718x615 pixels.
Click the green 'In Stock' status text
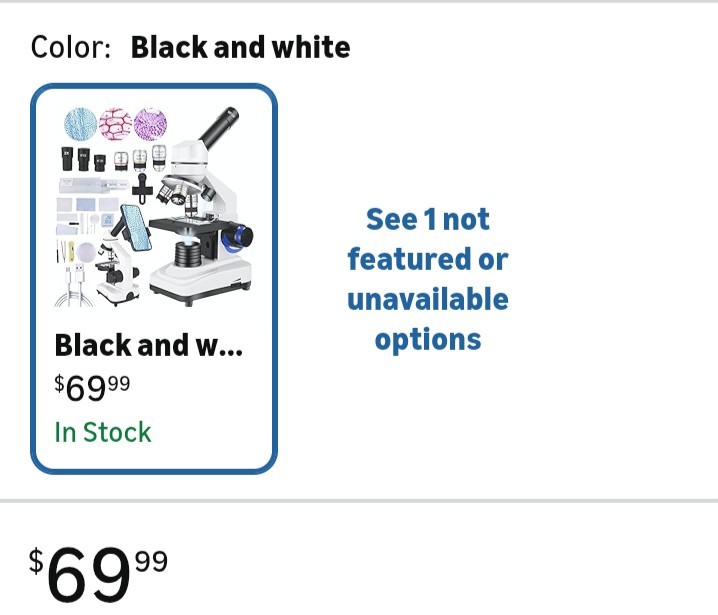(x=103, y=432)
